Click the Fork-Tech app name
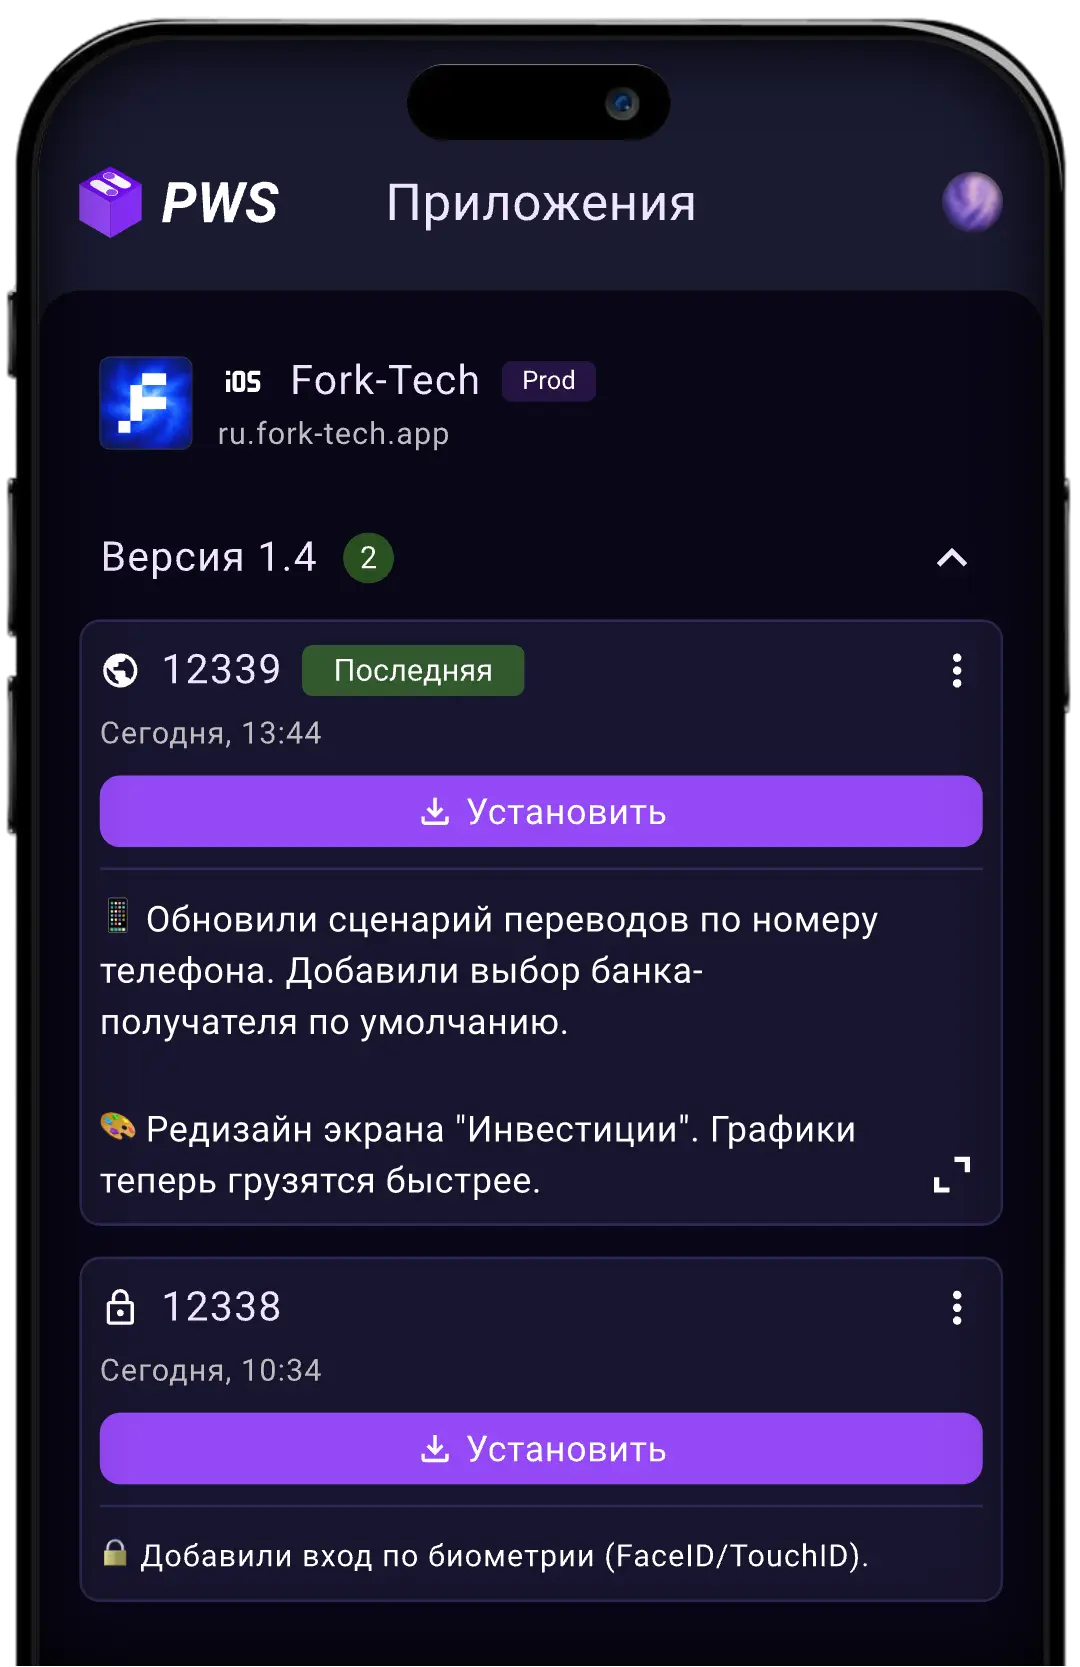Viewport: 1080px width, 1667px height. pos(385,381)
